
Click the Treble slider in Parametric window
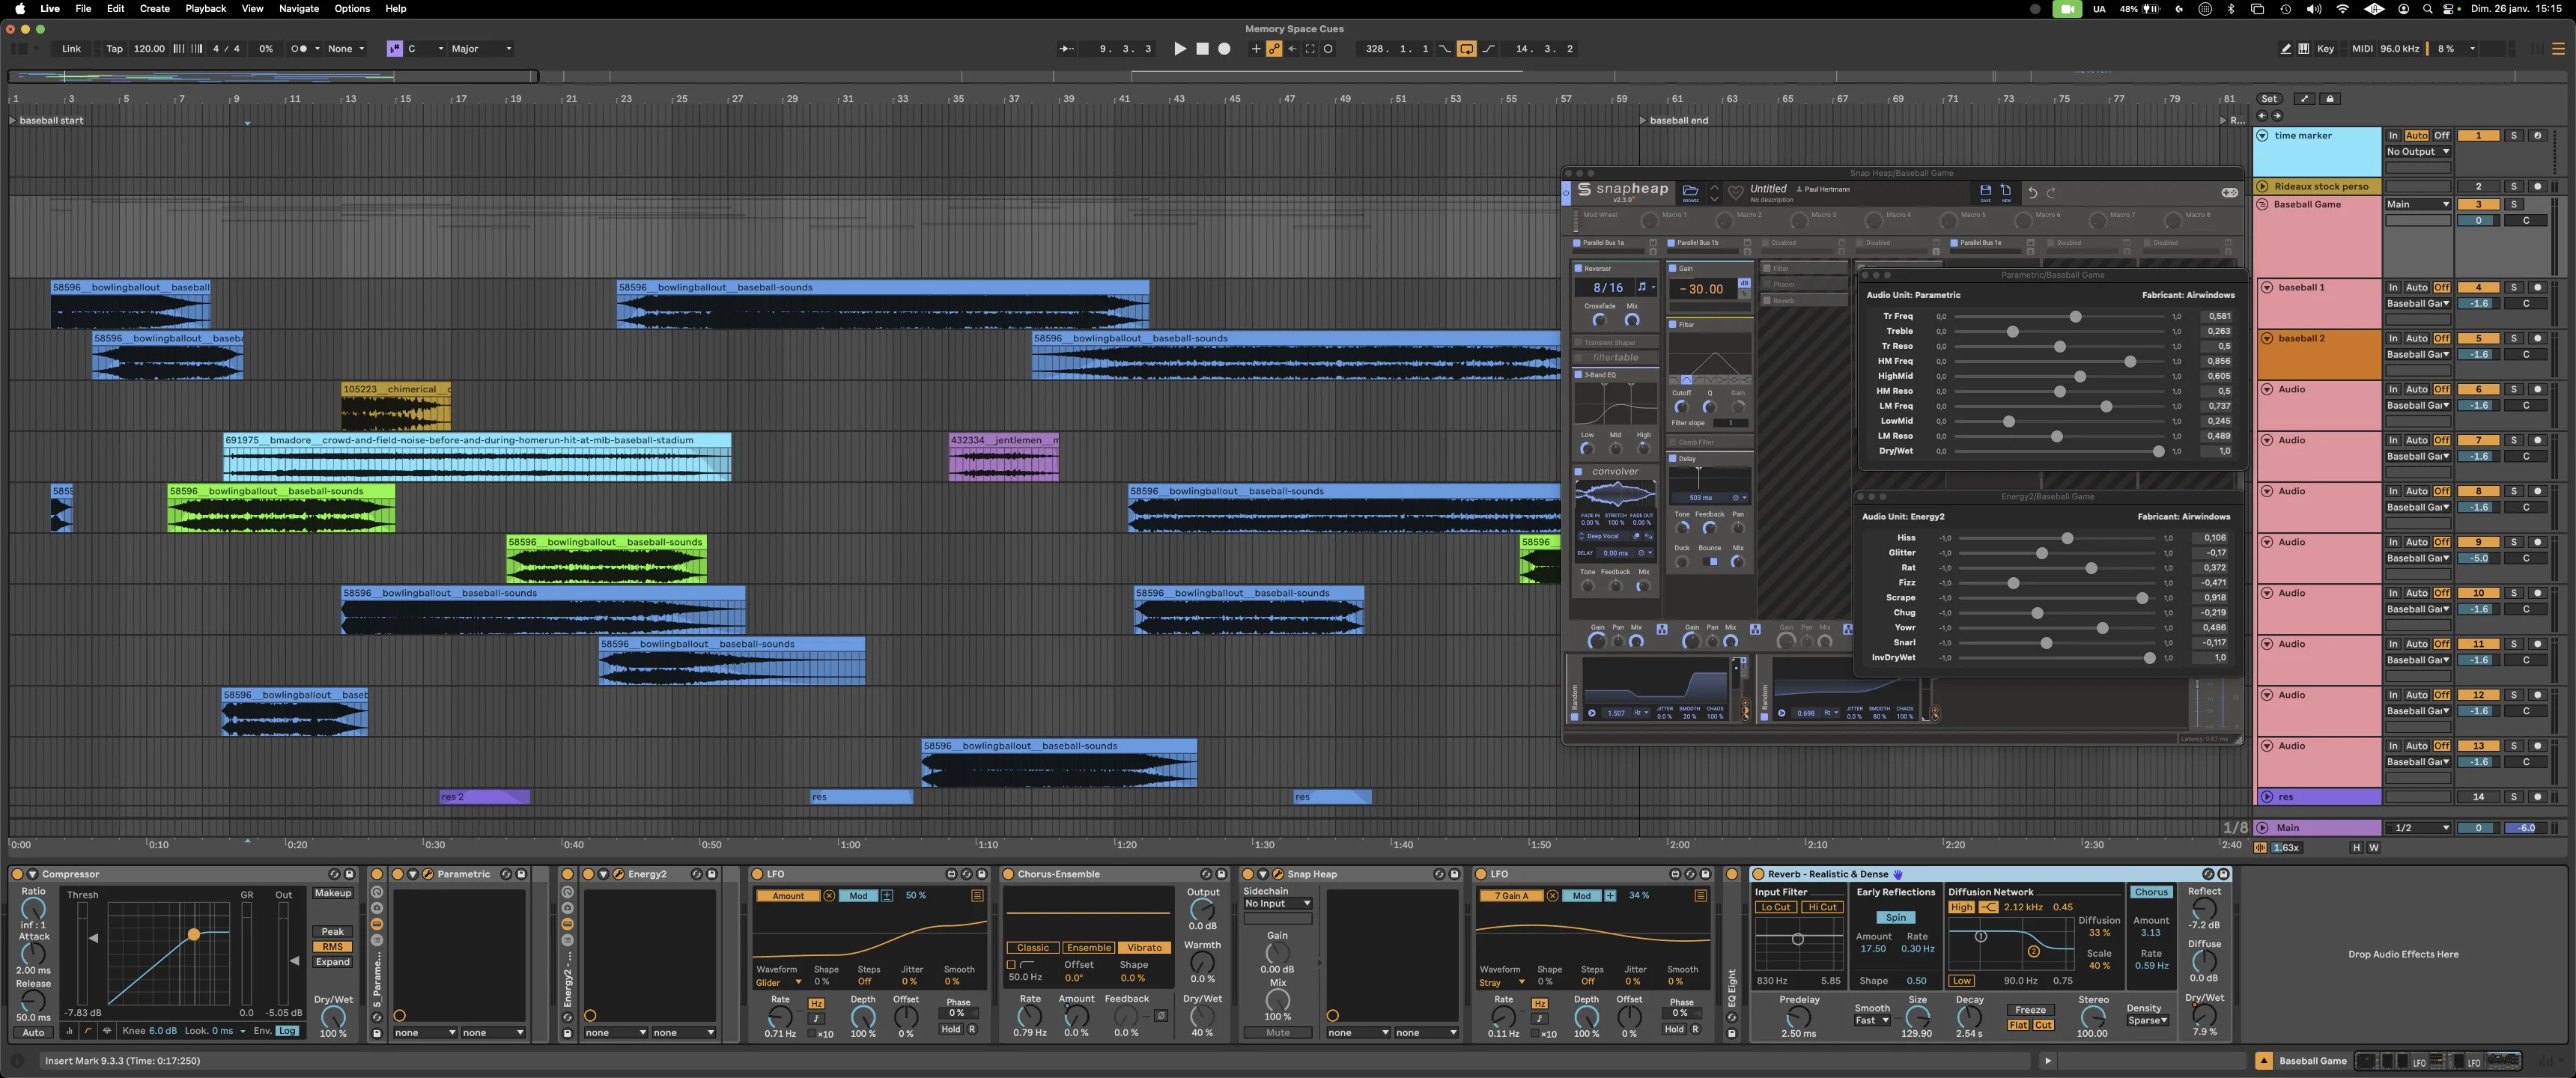coord(2013,331)
